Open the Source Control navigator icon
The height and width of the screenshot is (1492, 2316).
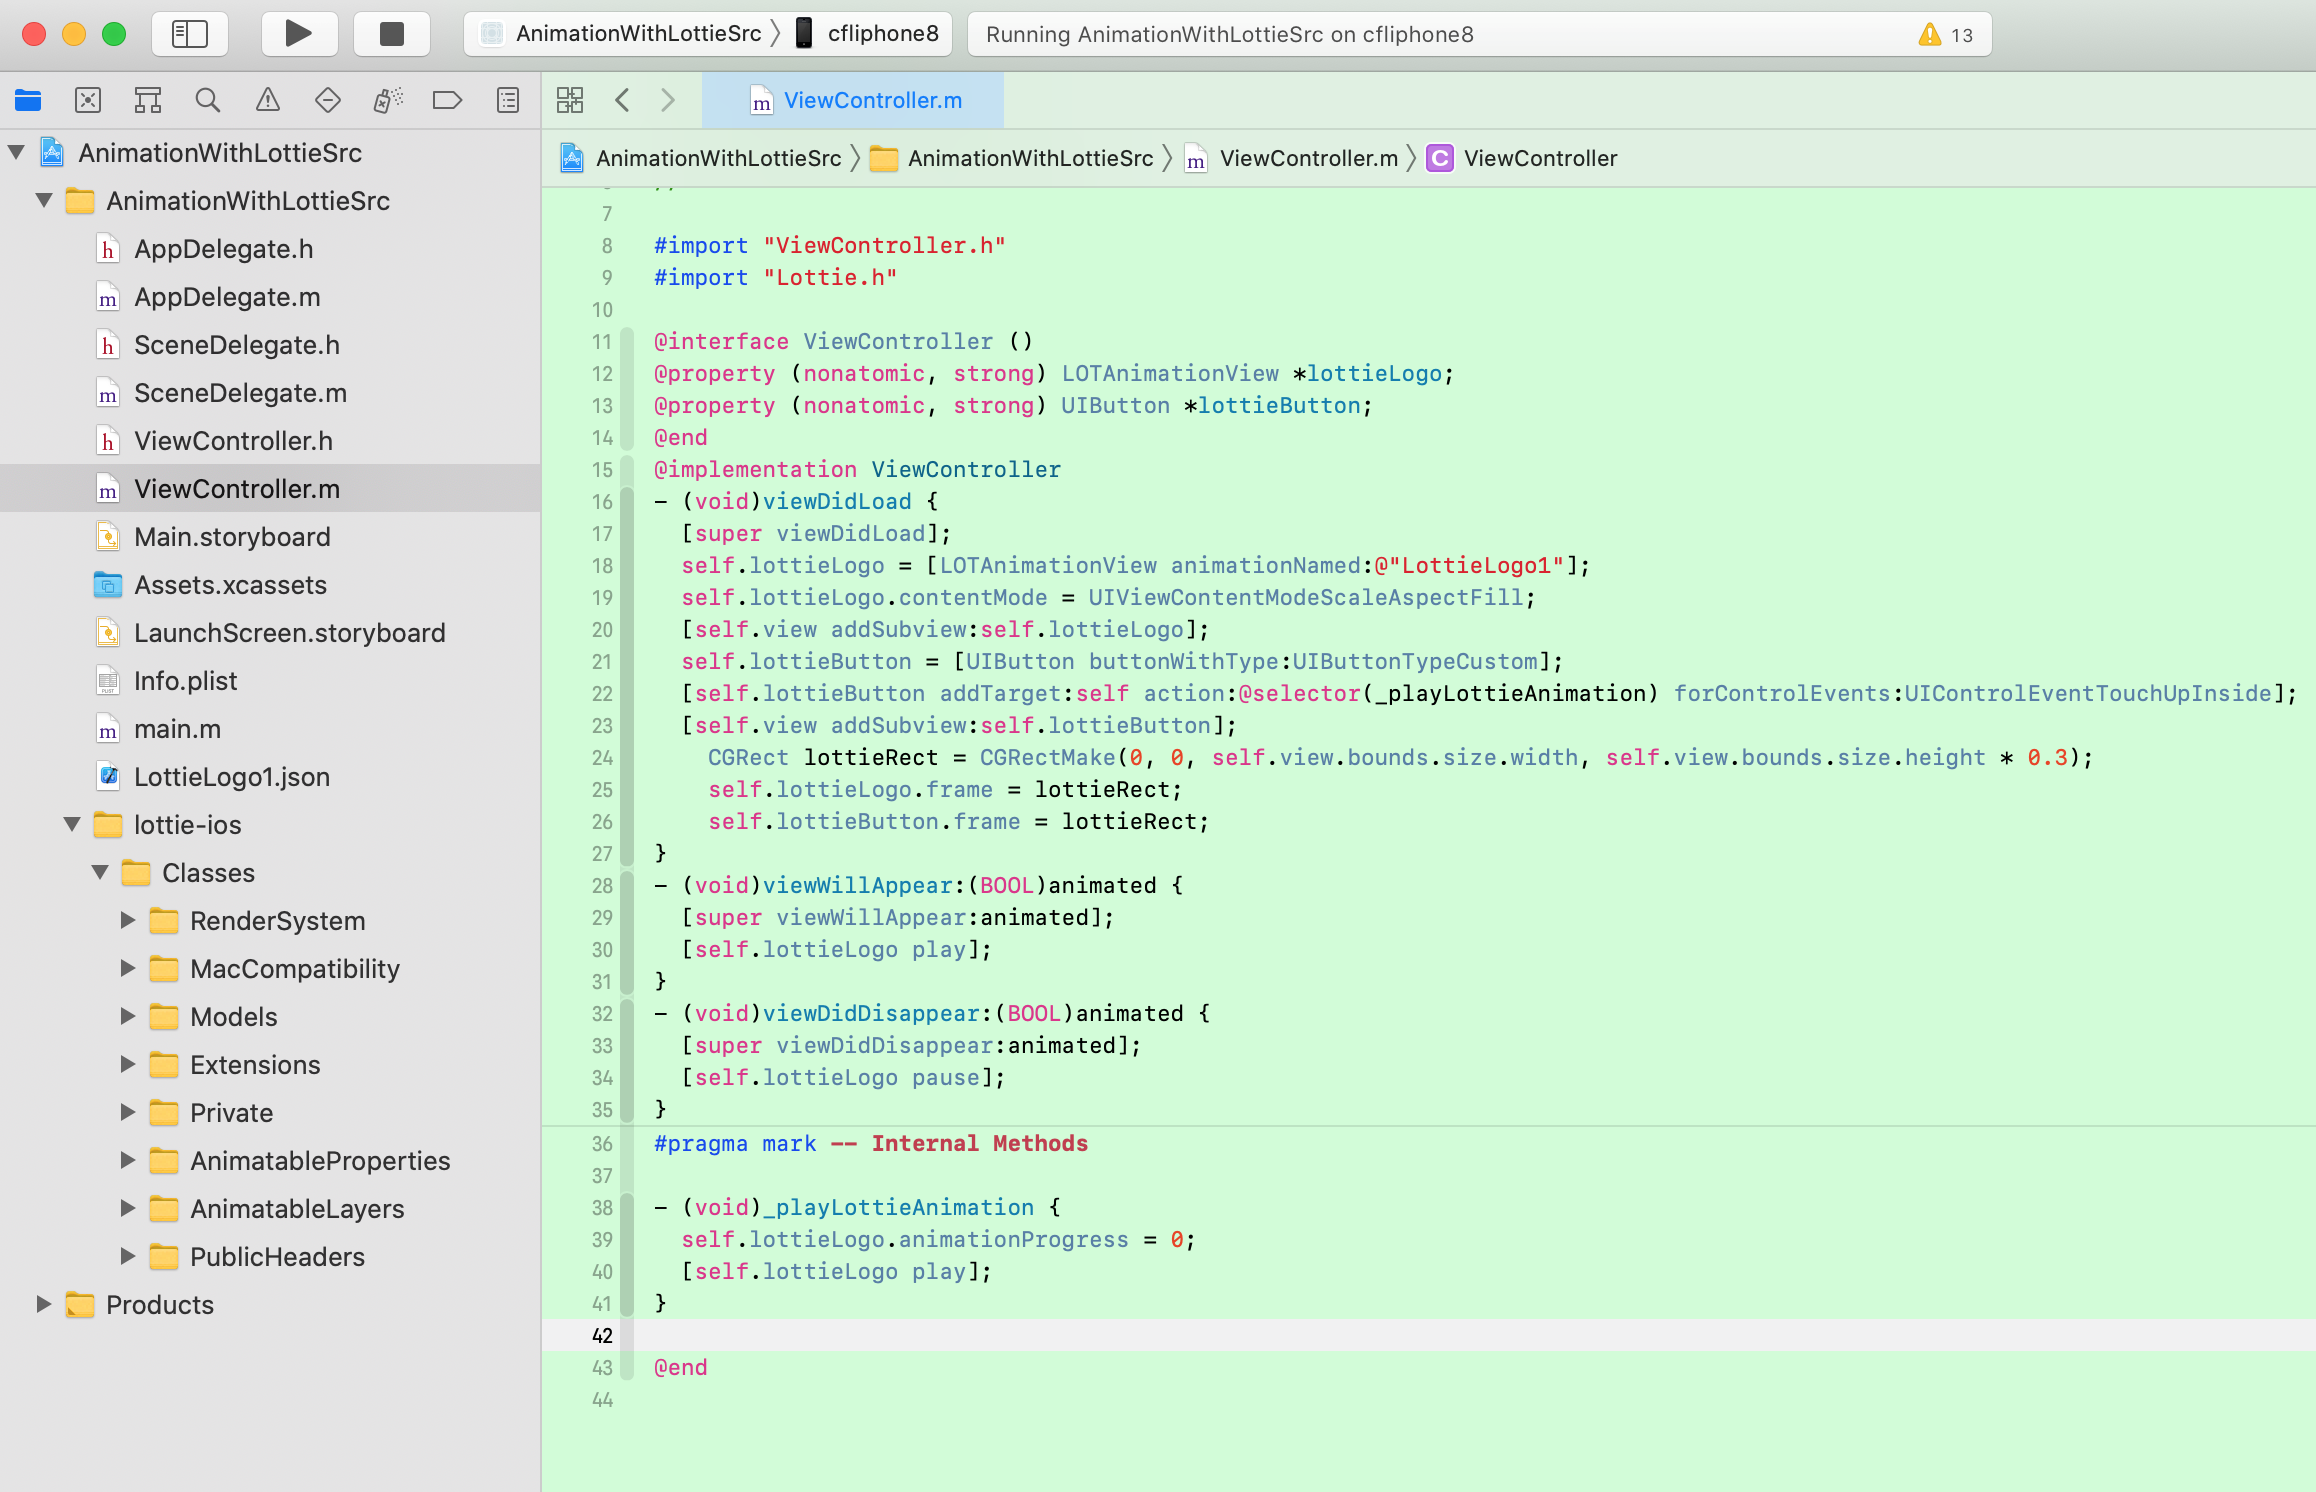point(88,100)
